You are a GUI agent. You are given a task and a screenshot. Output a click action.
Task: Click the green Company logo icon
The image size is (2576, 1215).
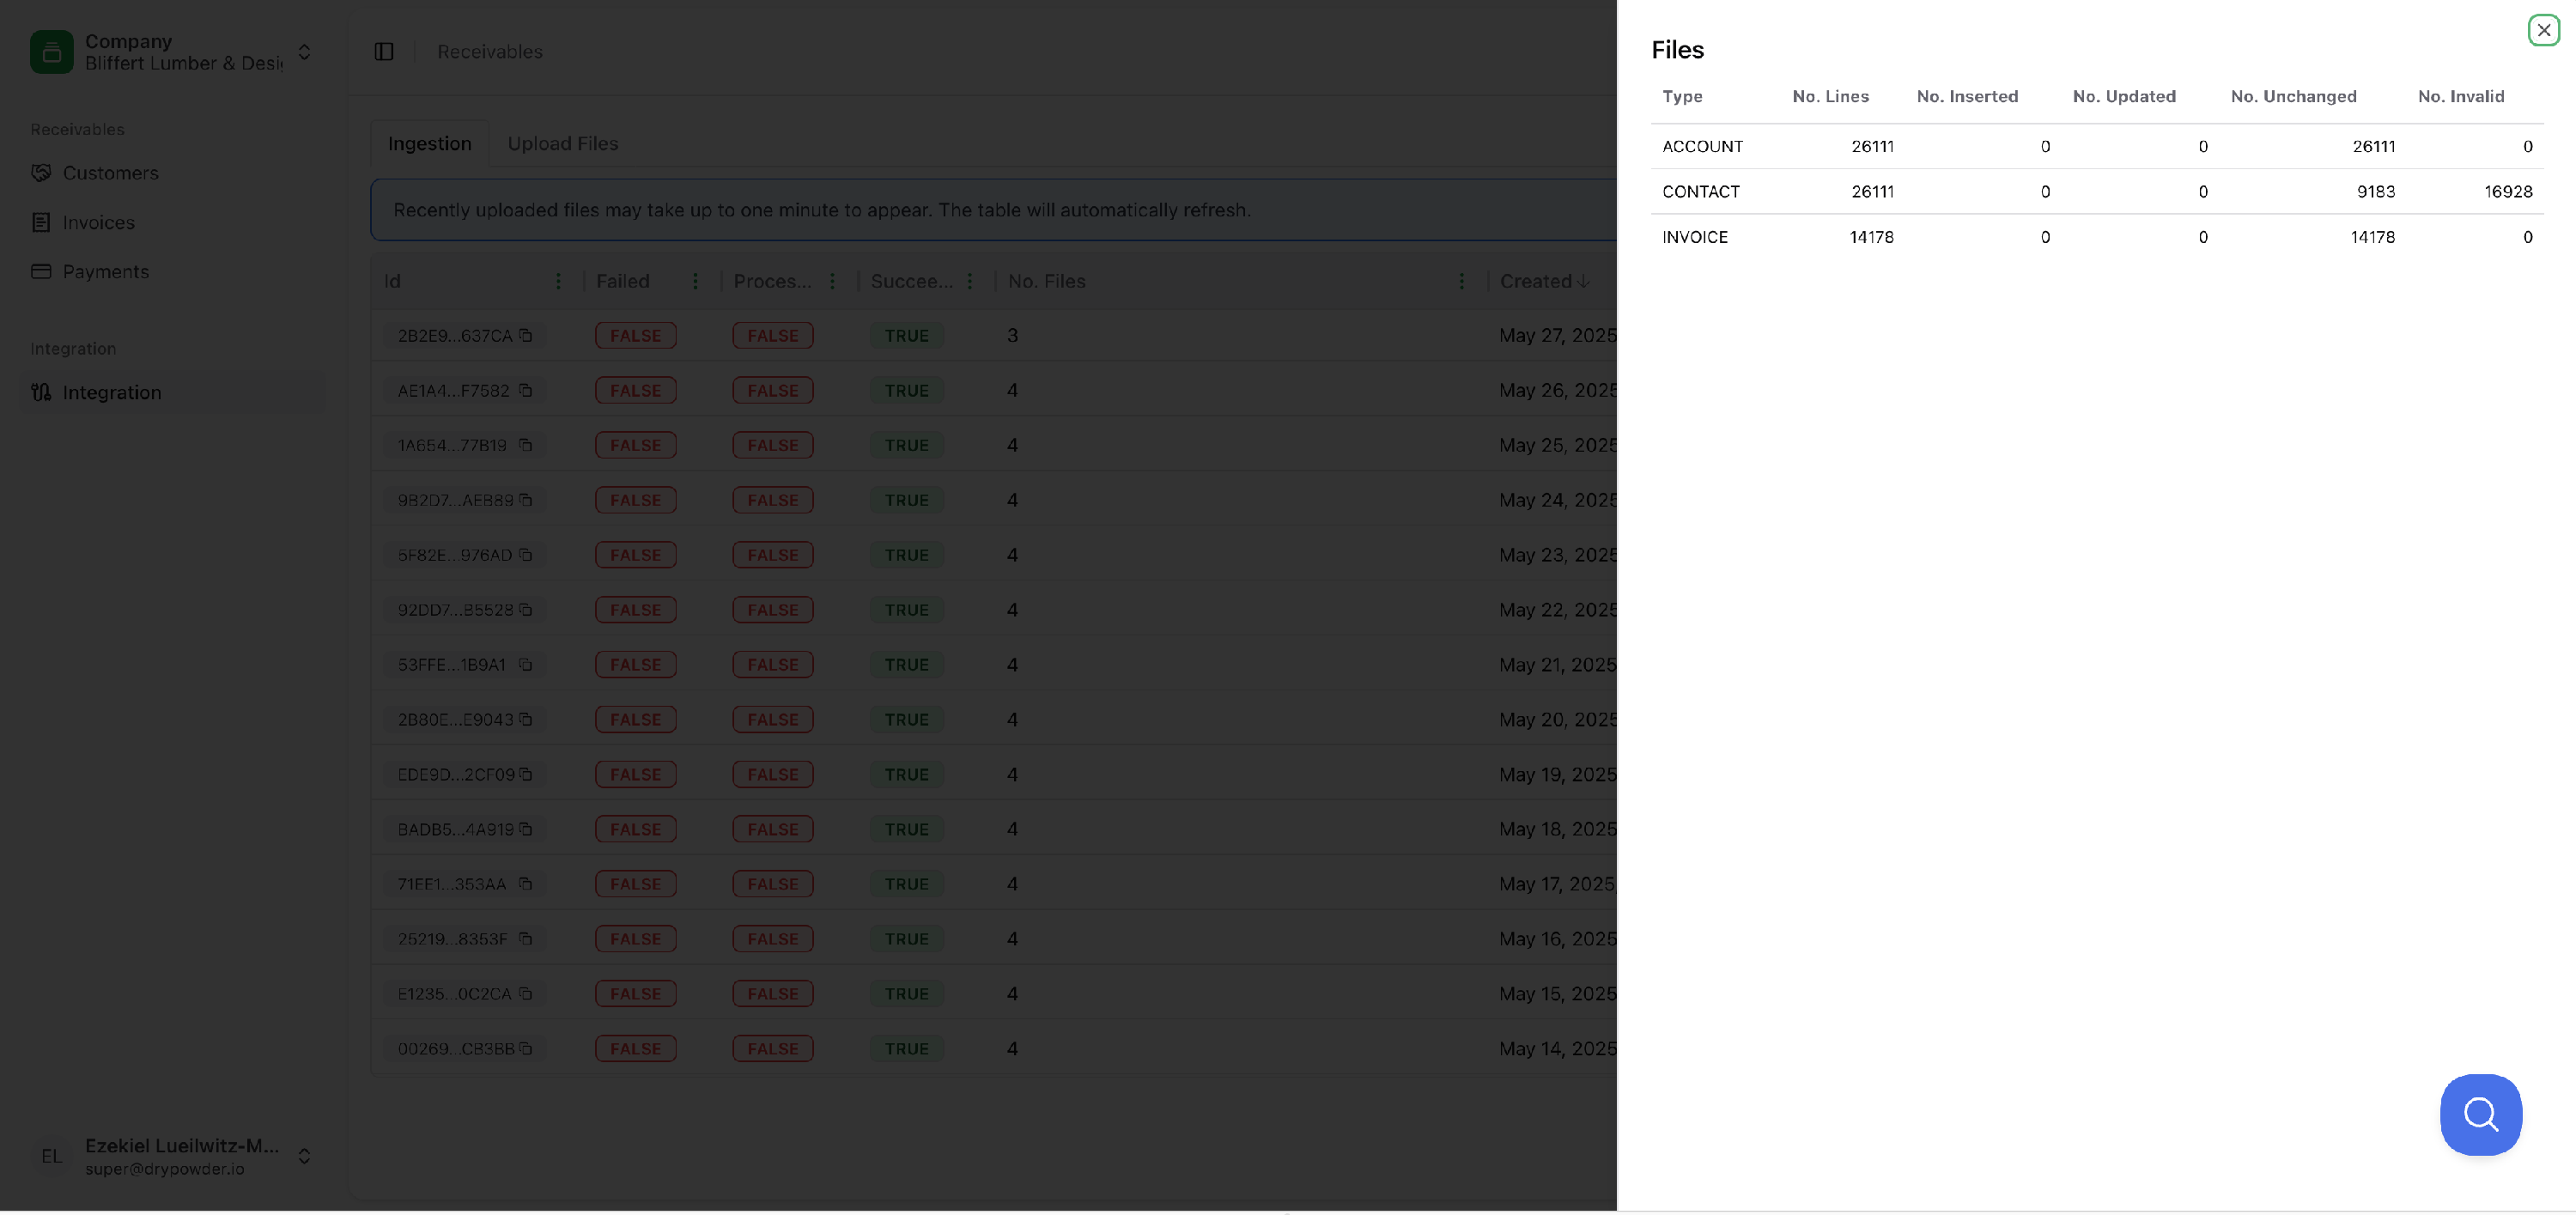(52, 51)
